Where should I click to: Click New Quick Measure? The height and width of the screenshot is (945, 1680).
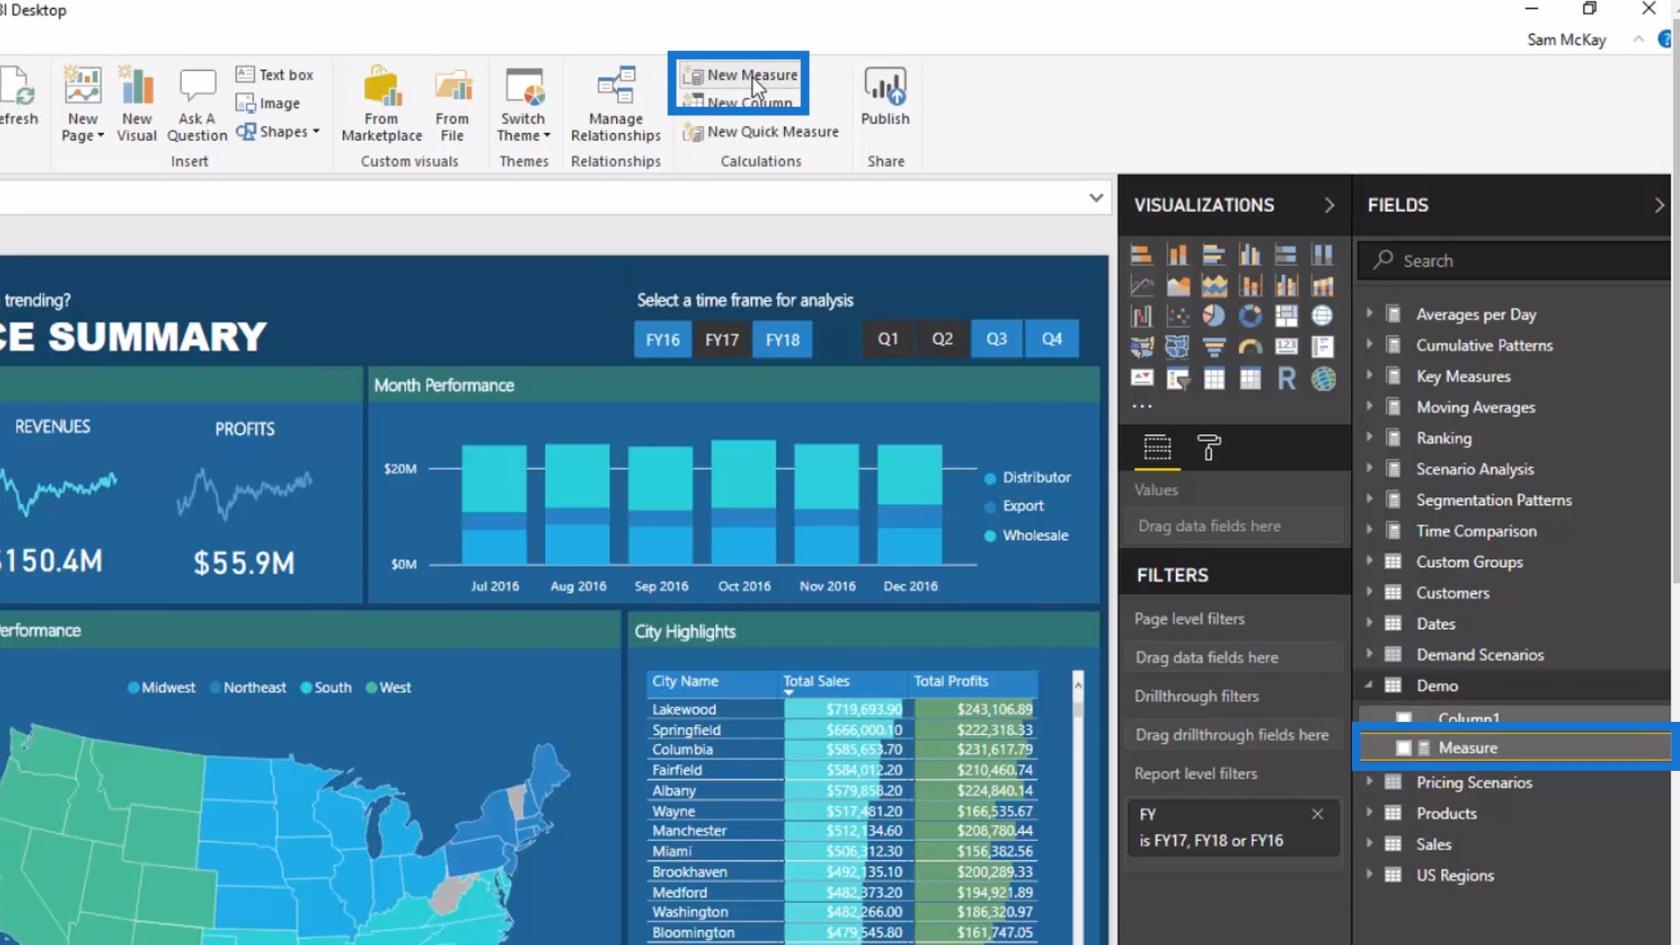(761, 132)
